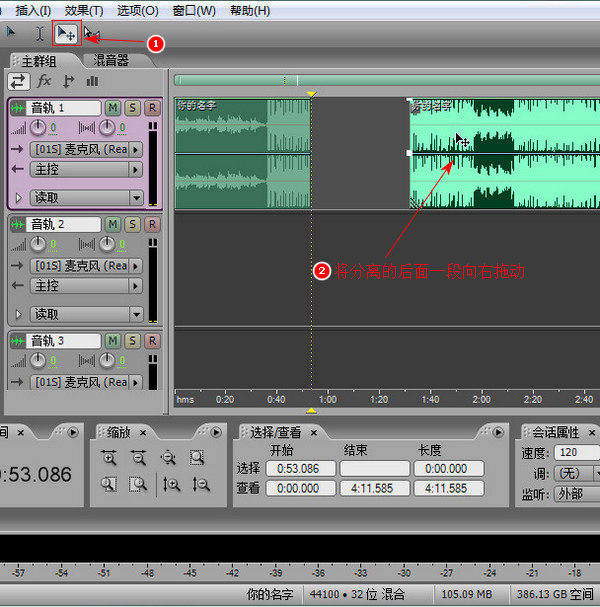Viewport: 600px width, 607px height.
Task: Adjust 音轨 1 volume knob
Action: click(38, 128)
